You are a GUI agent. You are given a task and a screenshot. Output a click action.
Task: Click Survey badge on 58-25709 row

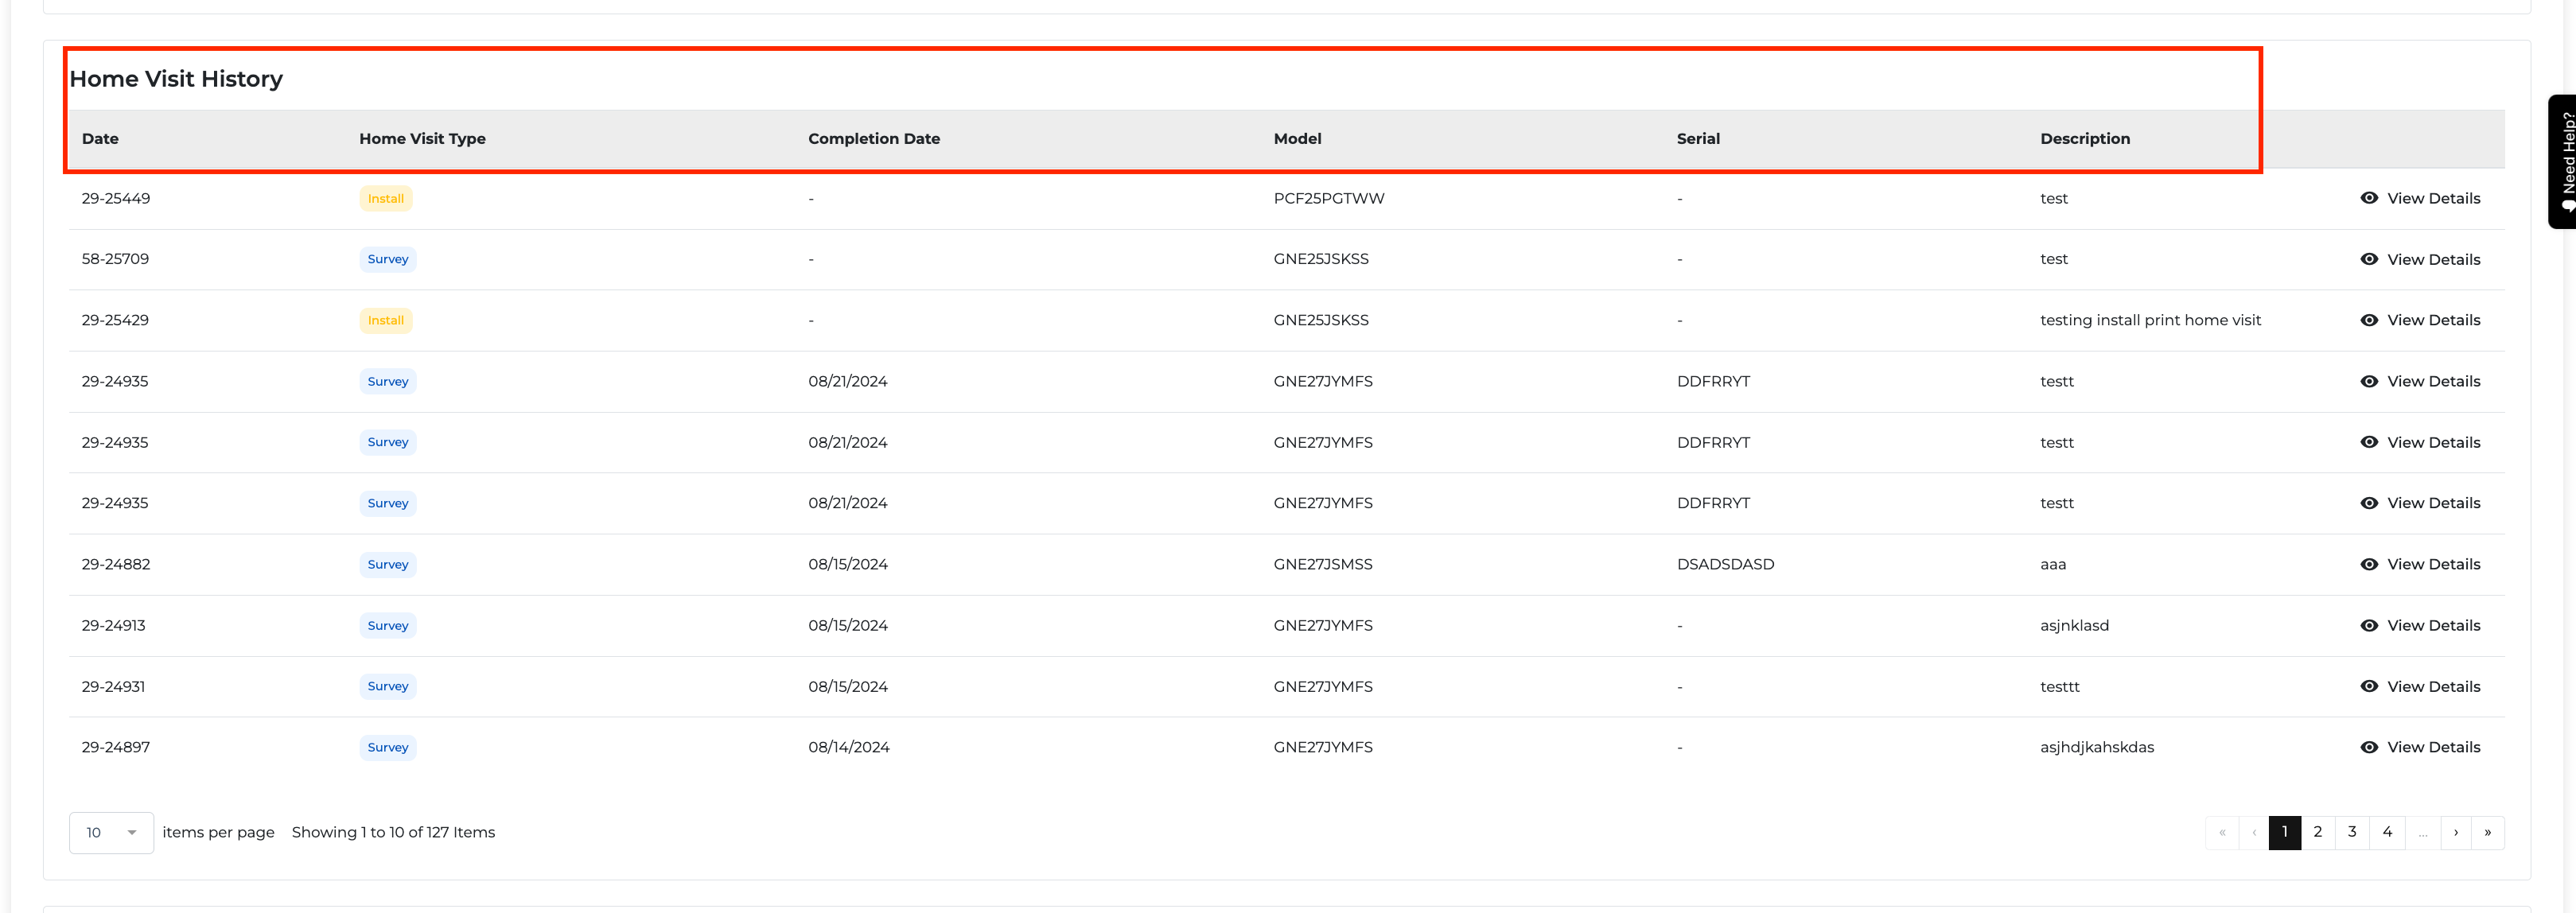pos(387,259)
